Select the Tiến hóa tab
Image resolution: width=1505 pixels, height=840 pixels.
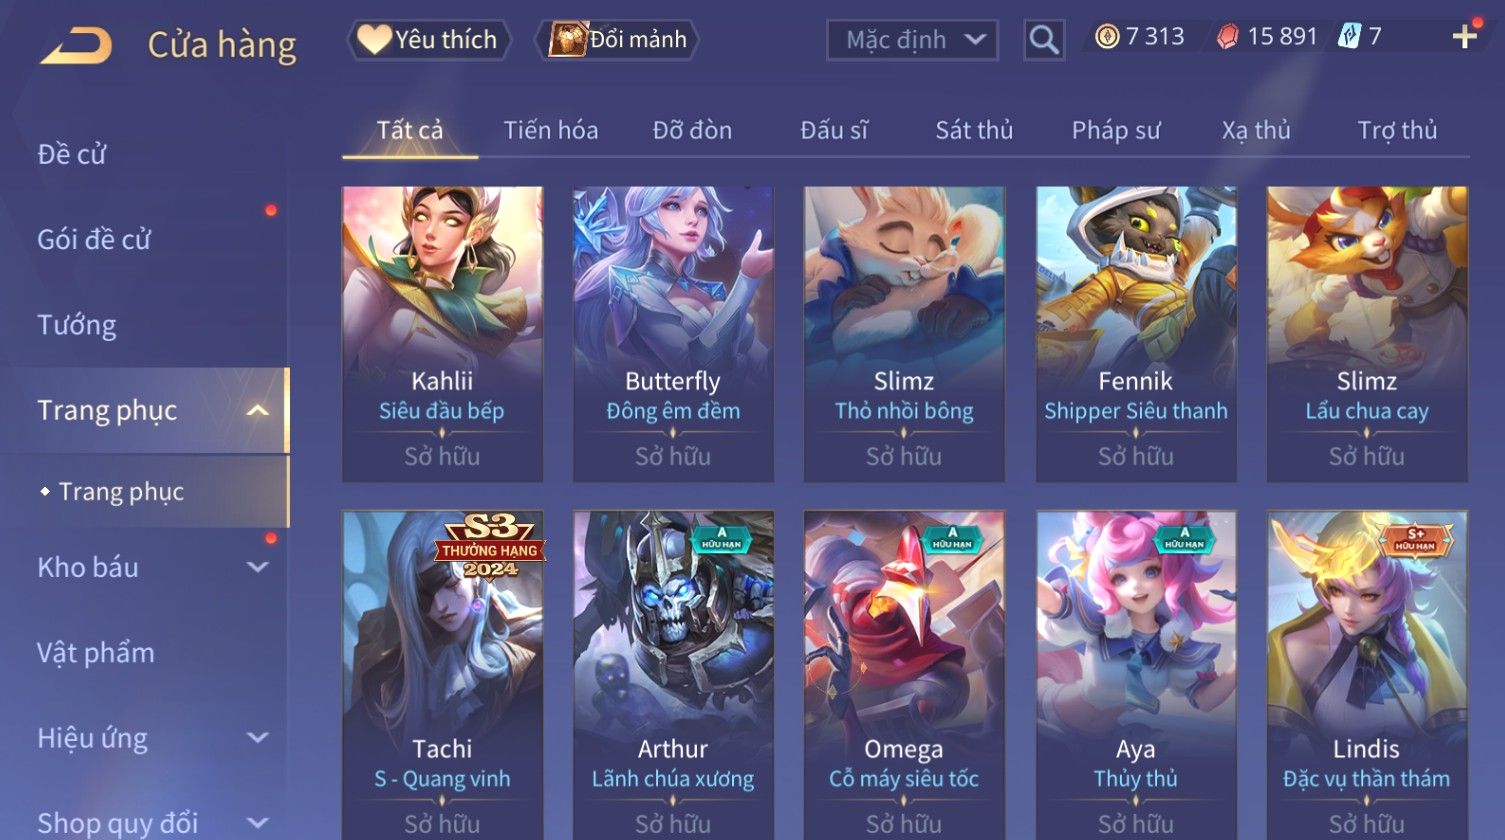click(x=551, y=130)
